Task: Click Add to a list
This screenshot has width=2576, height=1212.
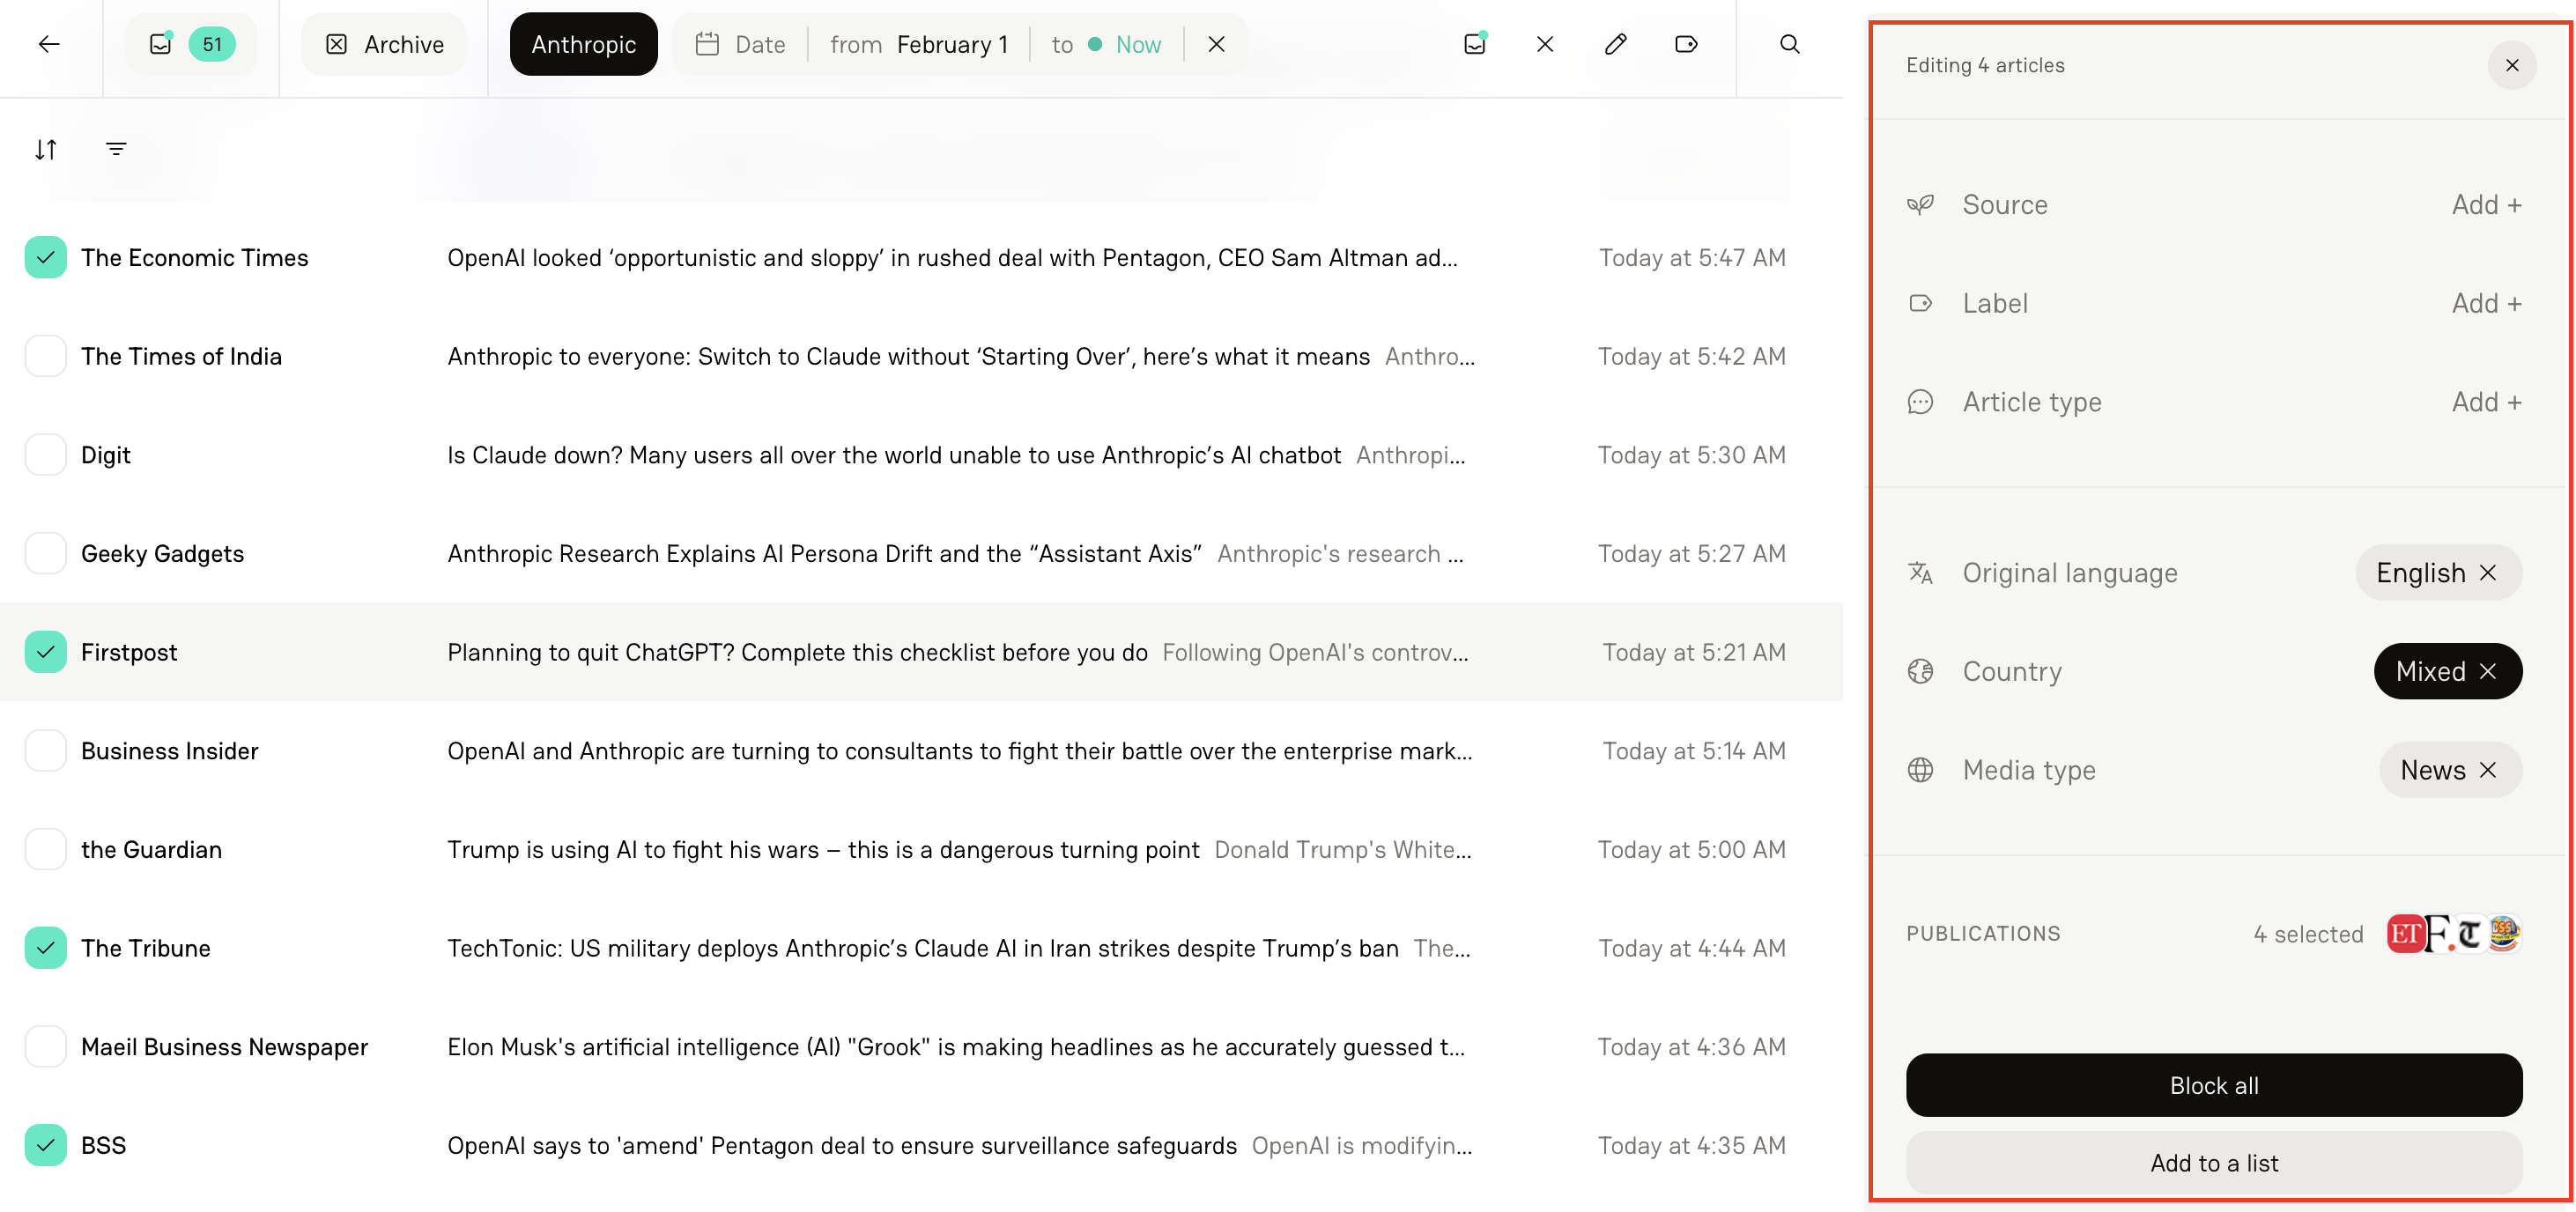Action: click(x=2213, y=1162)
